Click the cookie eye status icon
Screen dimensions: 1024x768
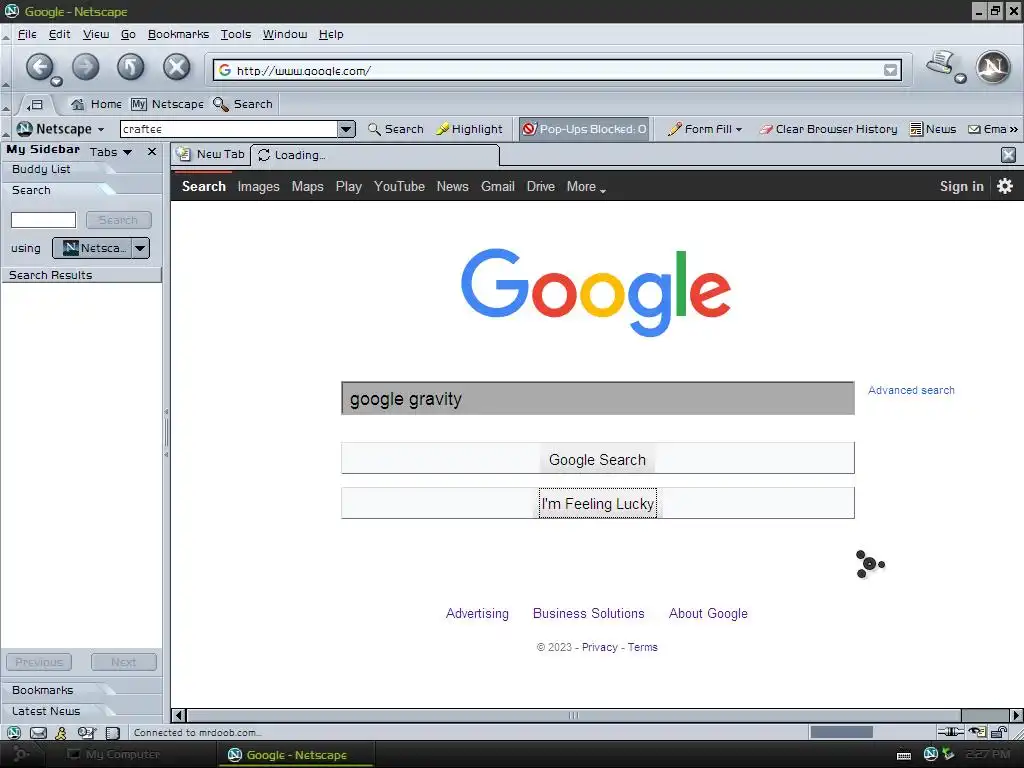point(978,732)
